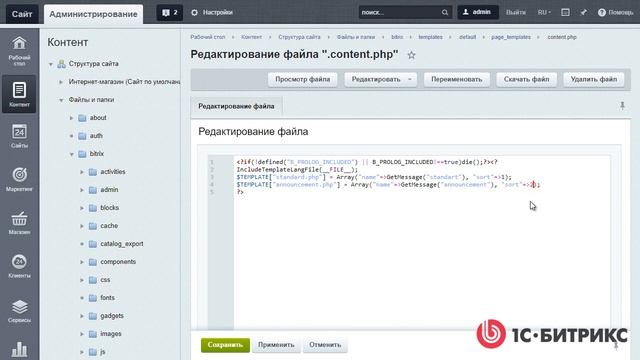
Task: Expand the Интернет-магазин tree node
Action: pyautogui.click(x=61, y=82)
